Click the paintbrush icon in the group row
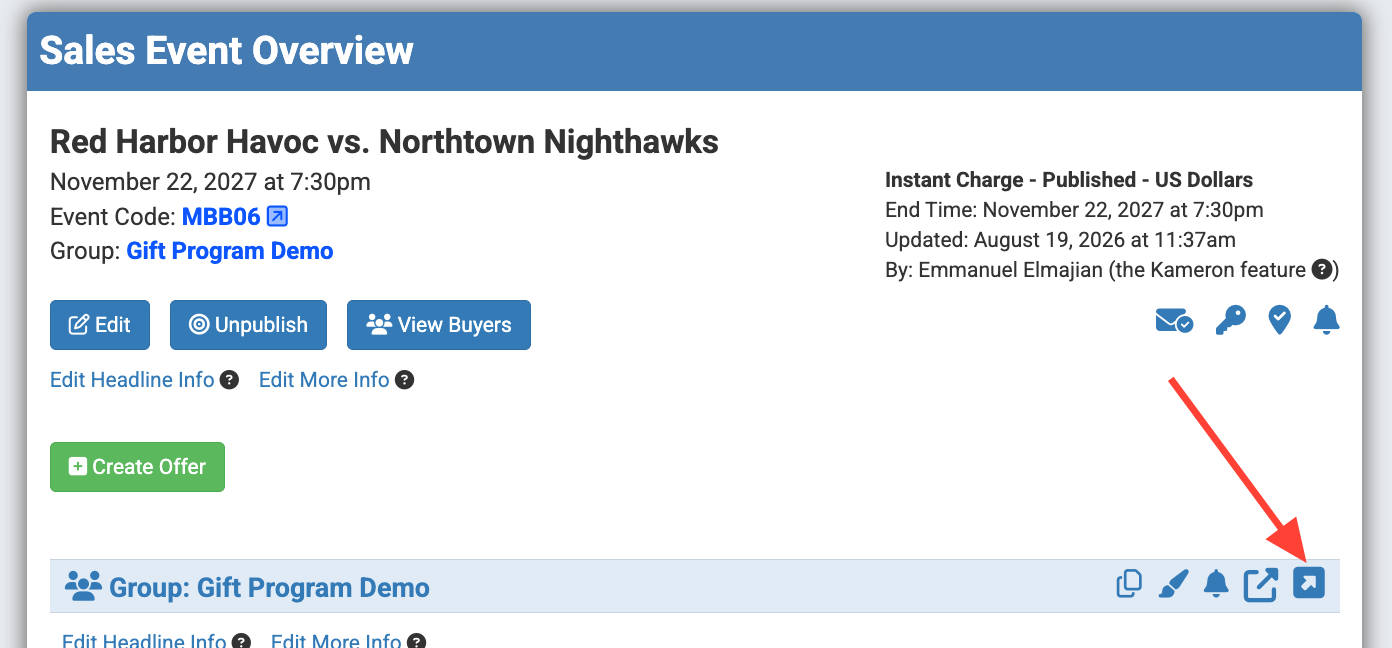The image size is (1392, 648). [x=1173, y=584]
